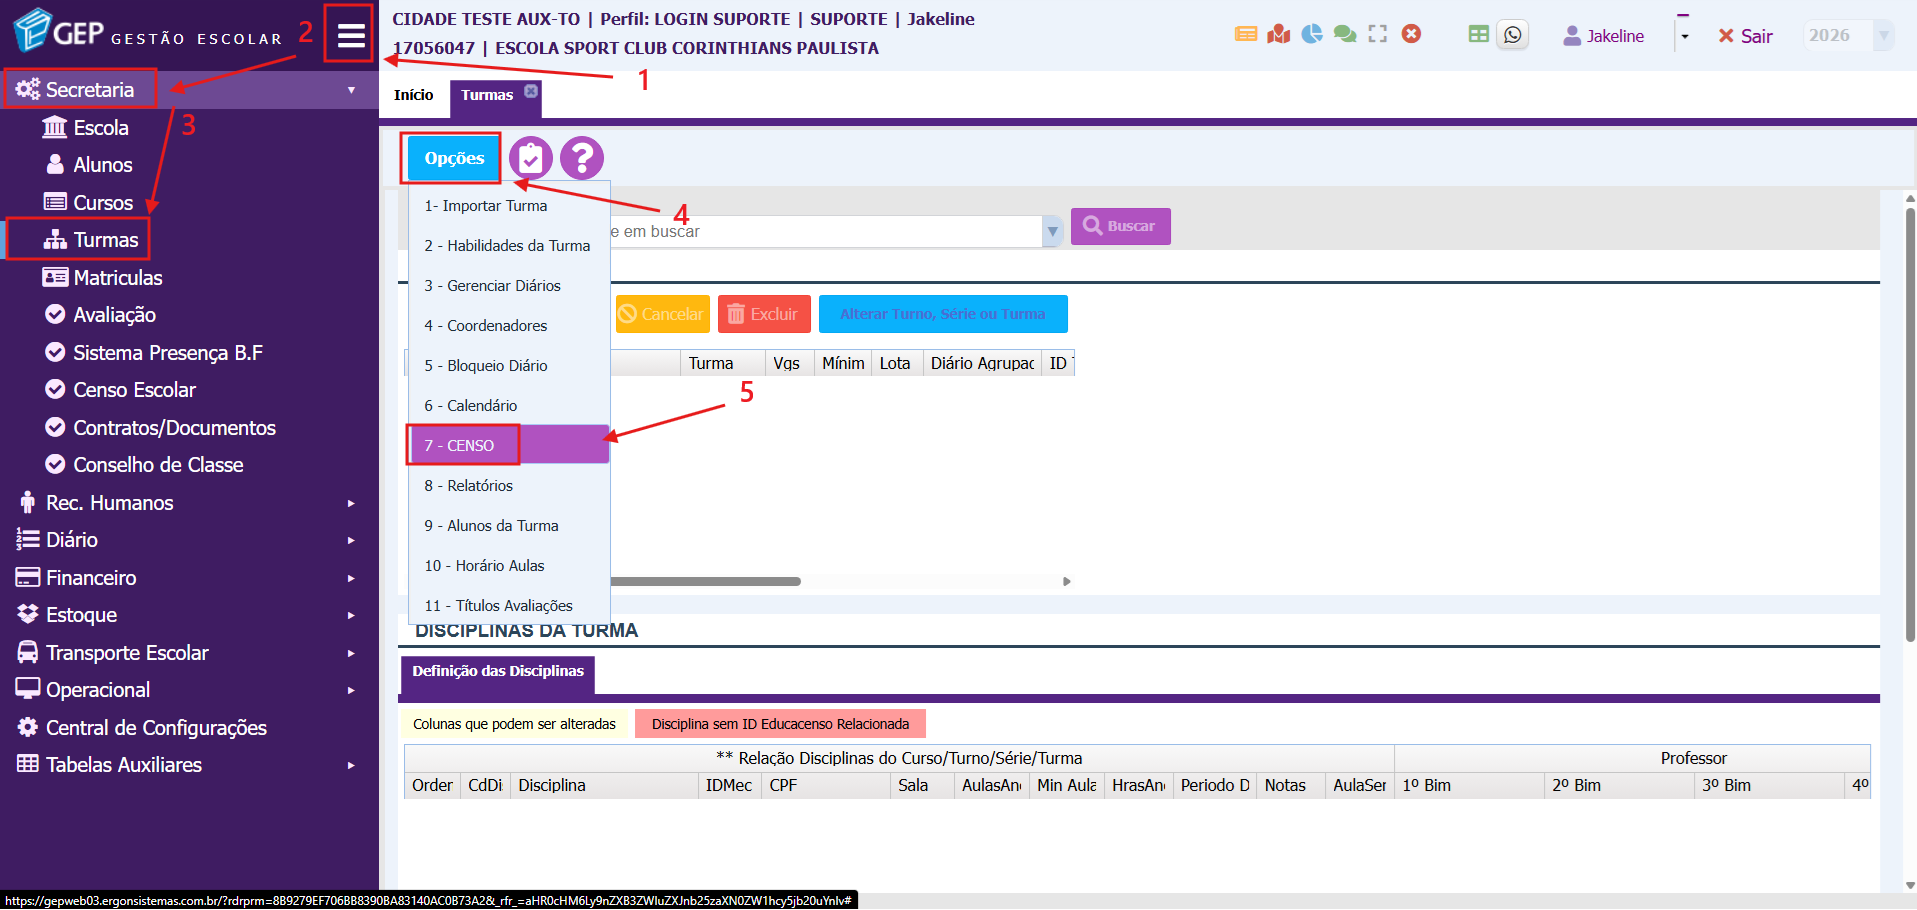The image size is (1917, 910).
Task: Click the Buscar search button
Action: pyautogui.click(x=1121, y=226)
